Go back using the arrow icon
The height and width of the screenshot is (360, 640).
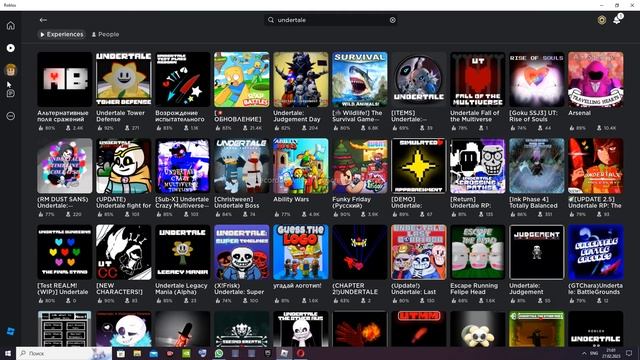click(x=43, y=20)
